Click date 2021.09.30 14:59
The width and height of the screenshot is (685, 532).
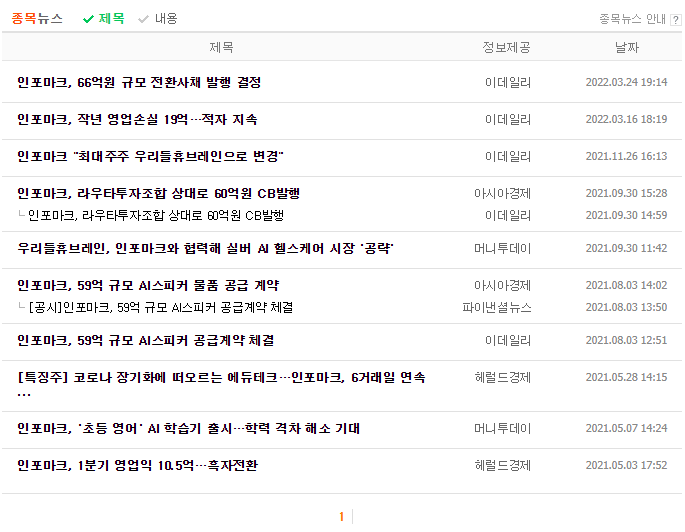coord(626,215)
